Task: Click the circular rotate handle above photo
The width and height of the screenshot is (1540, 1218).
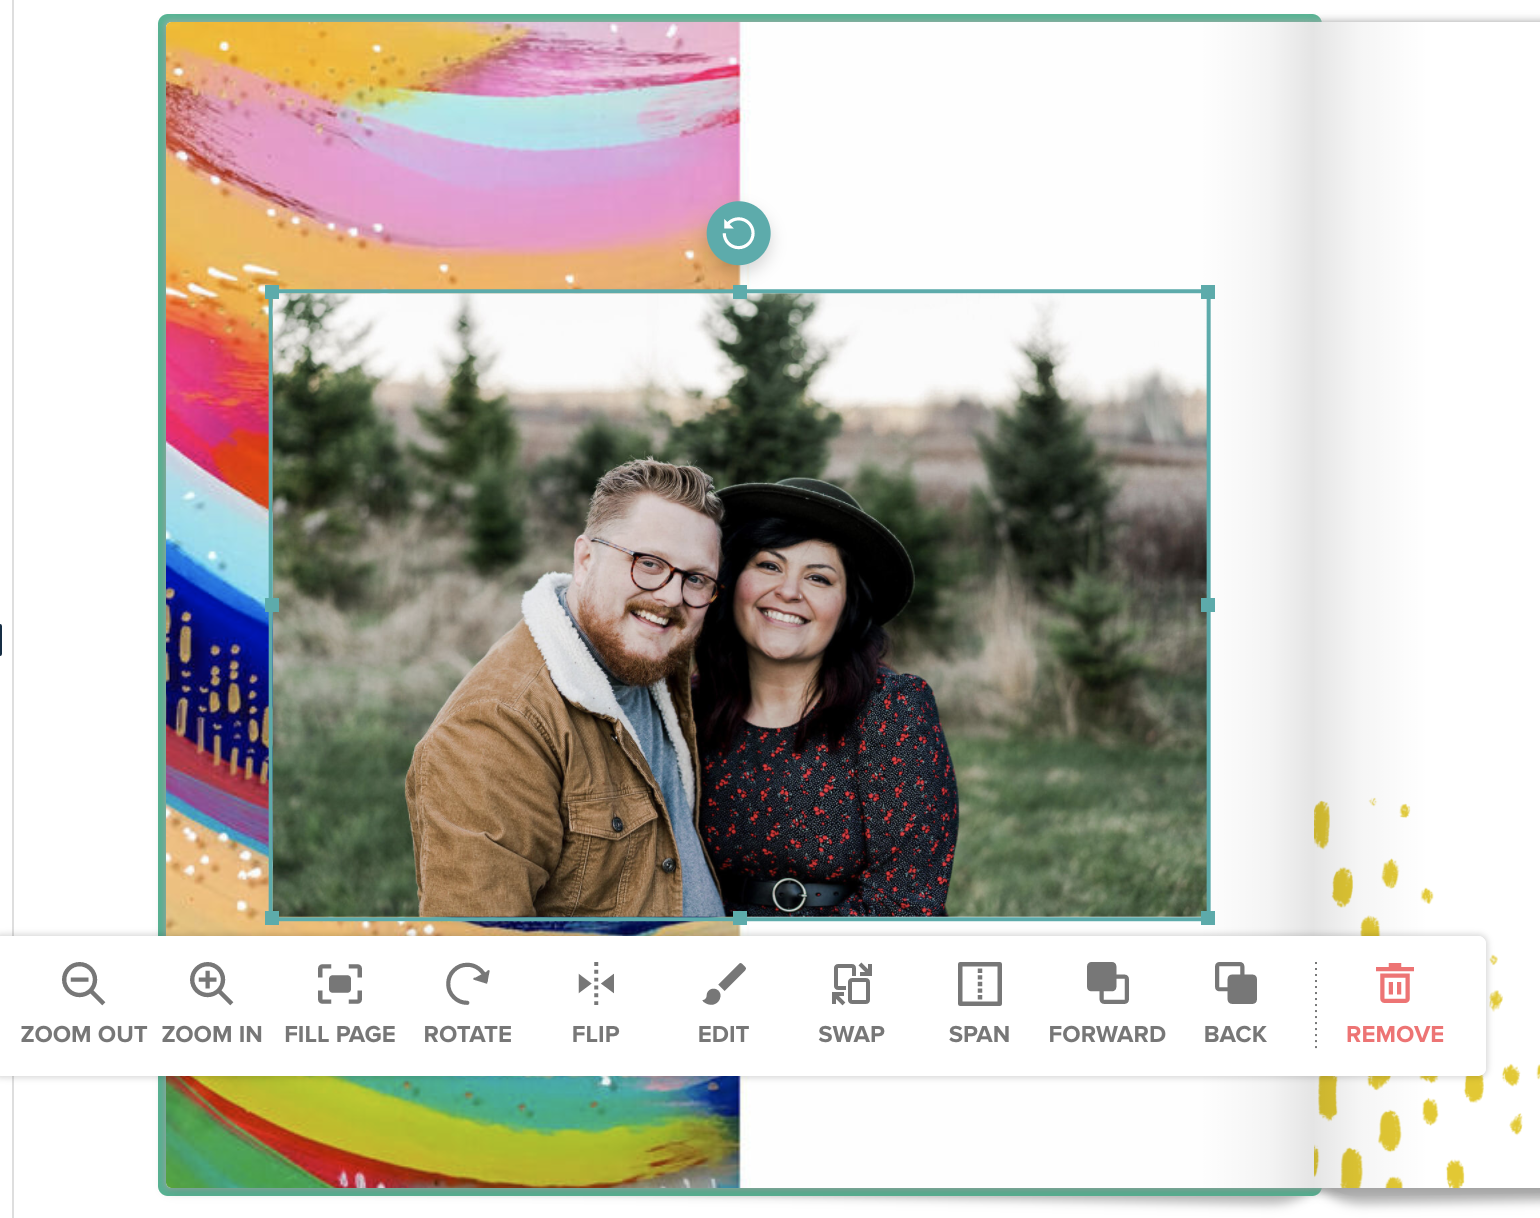Action: click(x=738, y=233)
